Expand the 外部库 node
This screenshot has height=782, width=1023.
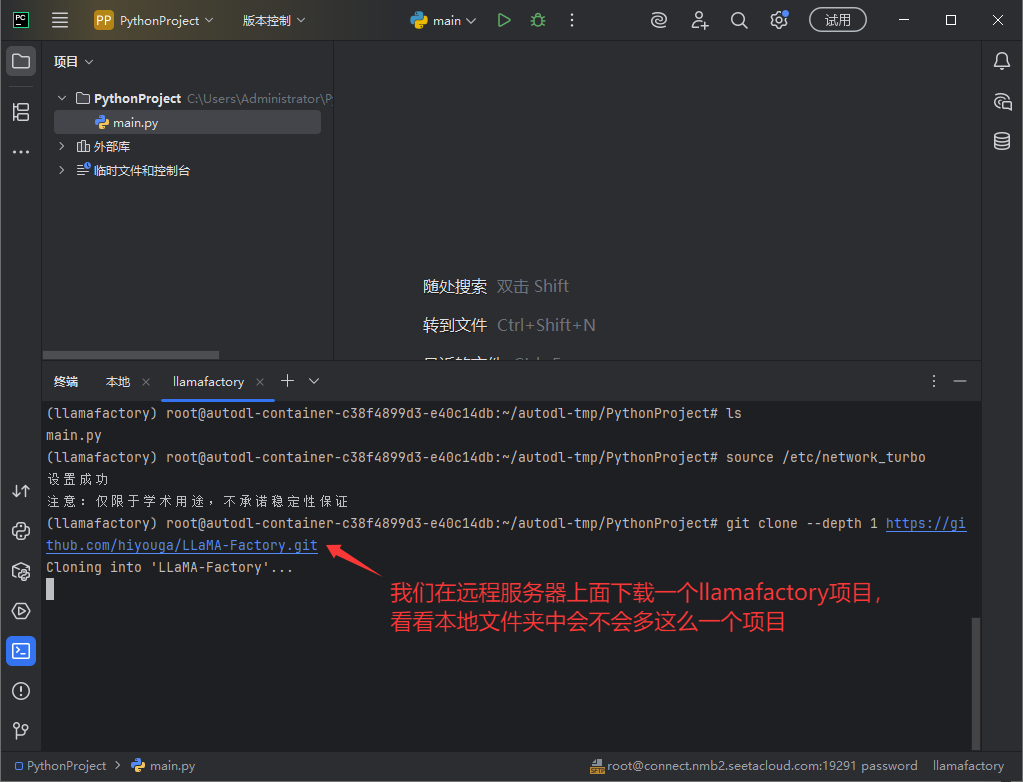coord(61,146)
